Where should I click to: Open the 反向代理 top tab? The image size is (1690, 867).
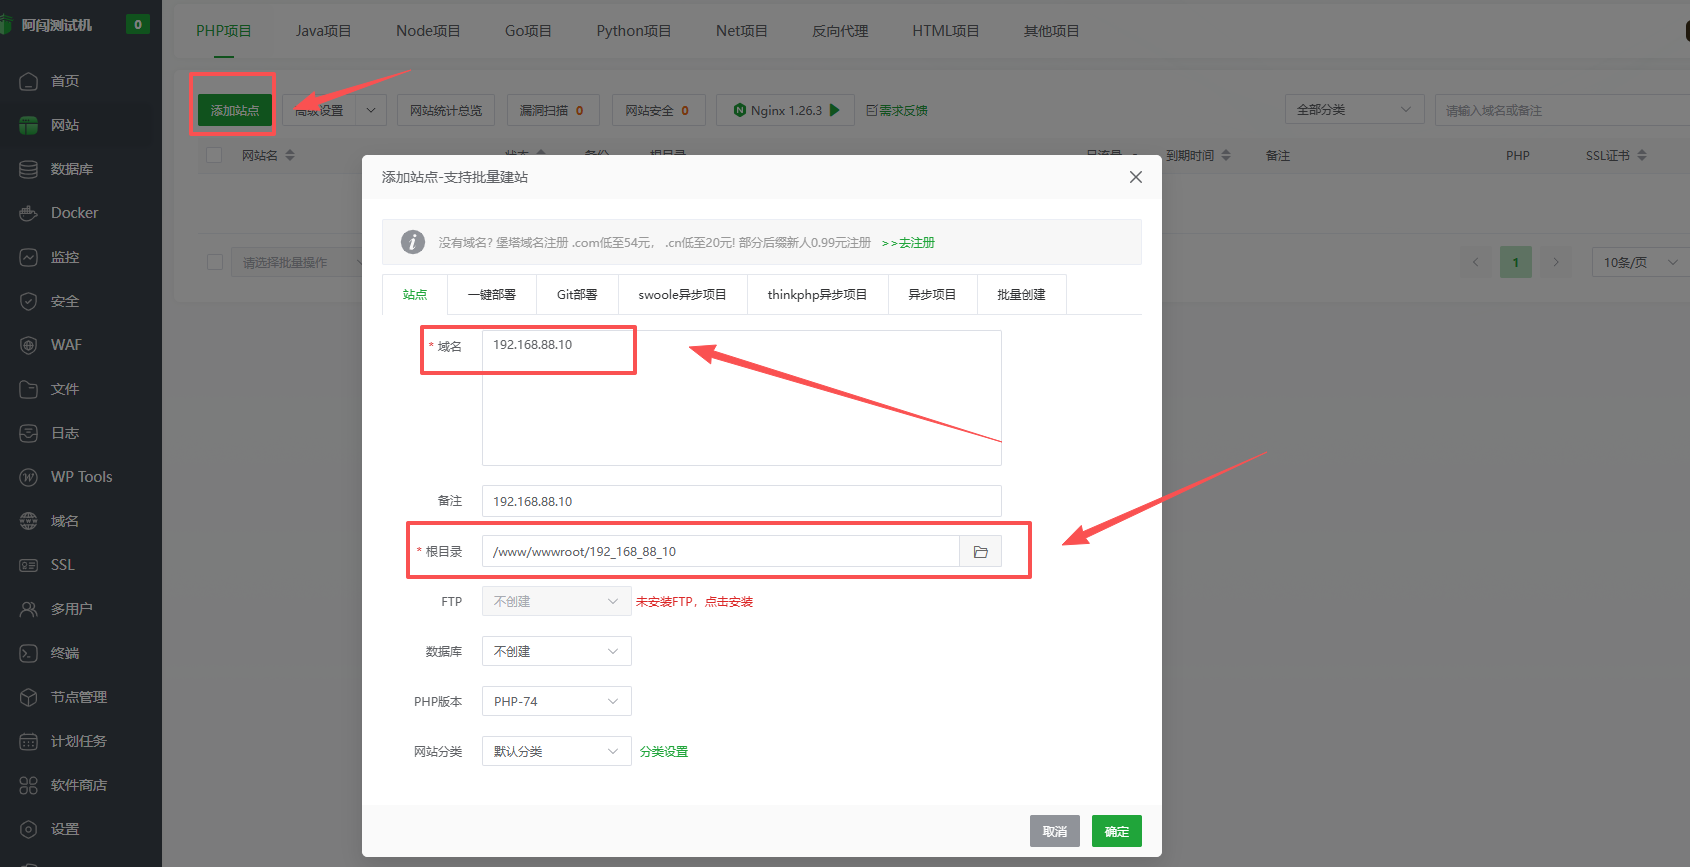coord(840,31)
